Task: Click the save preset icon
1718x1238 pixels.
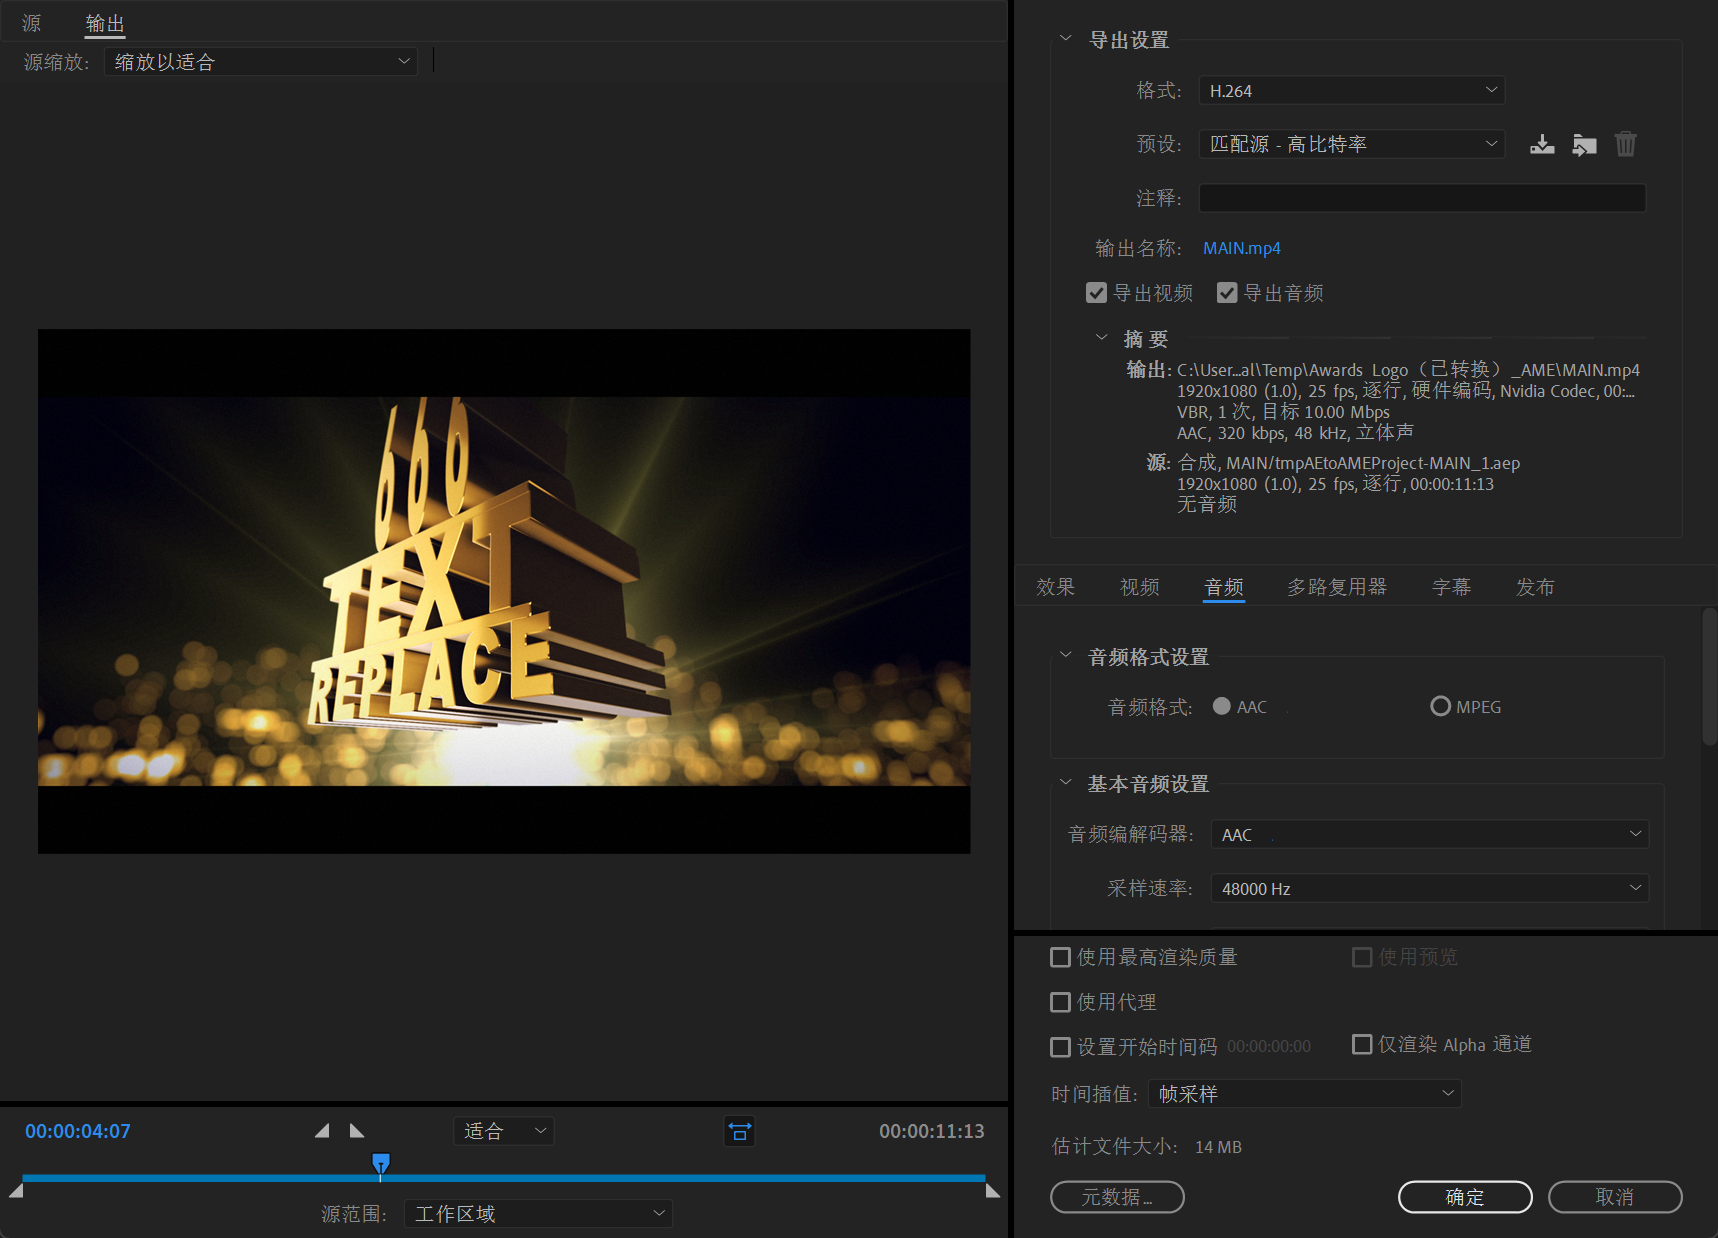Action: pos(1542,145)
